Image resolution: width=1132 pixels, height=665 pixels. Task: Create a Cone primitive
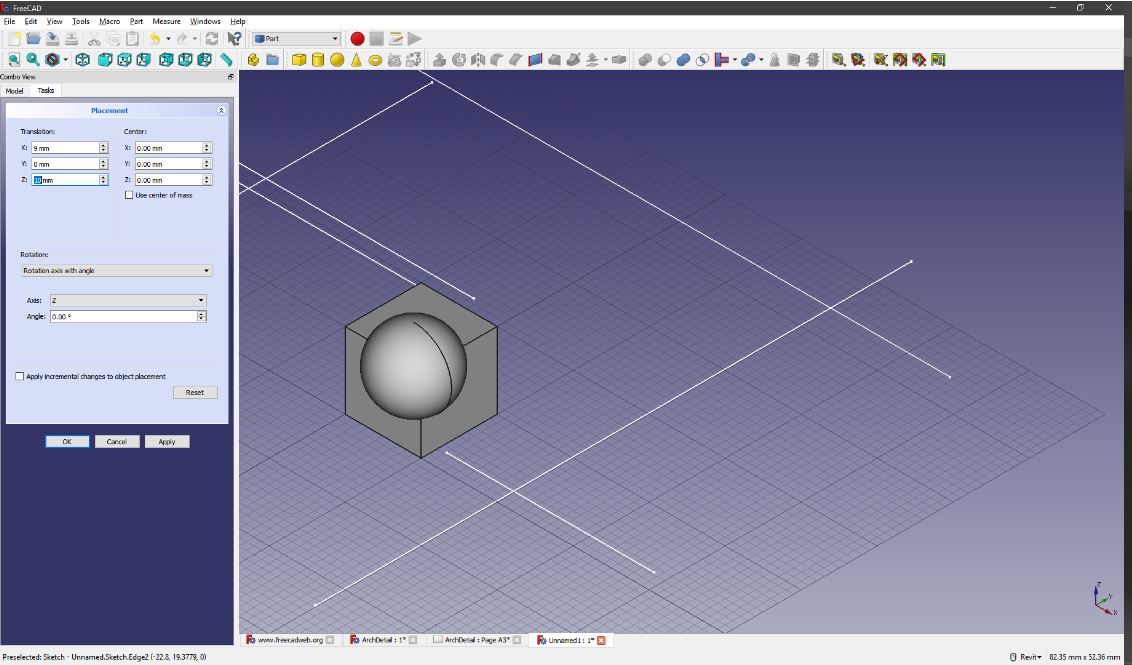(x=356, y=60)
